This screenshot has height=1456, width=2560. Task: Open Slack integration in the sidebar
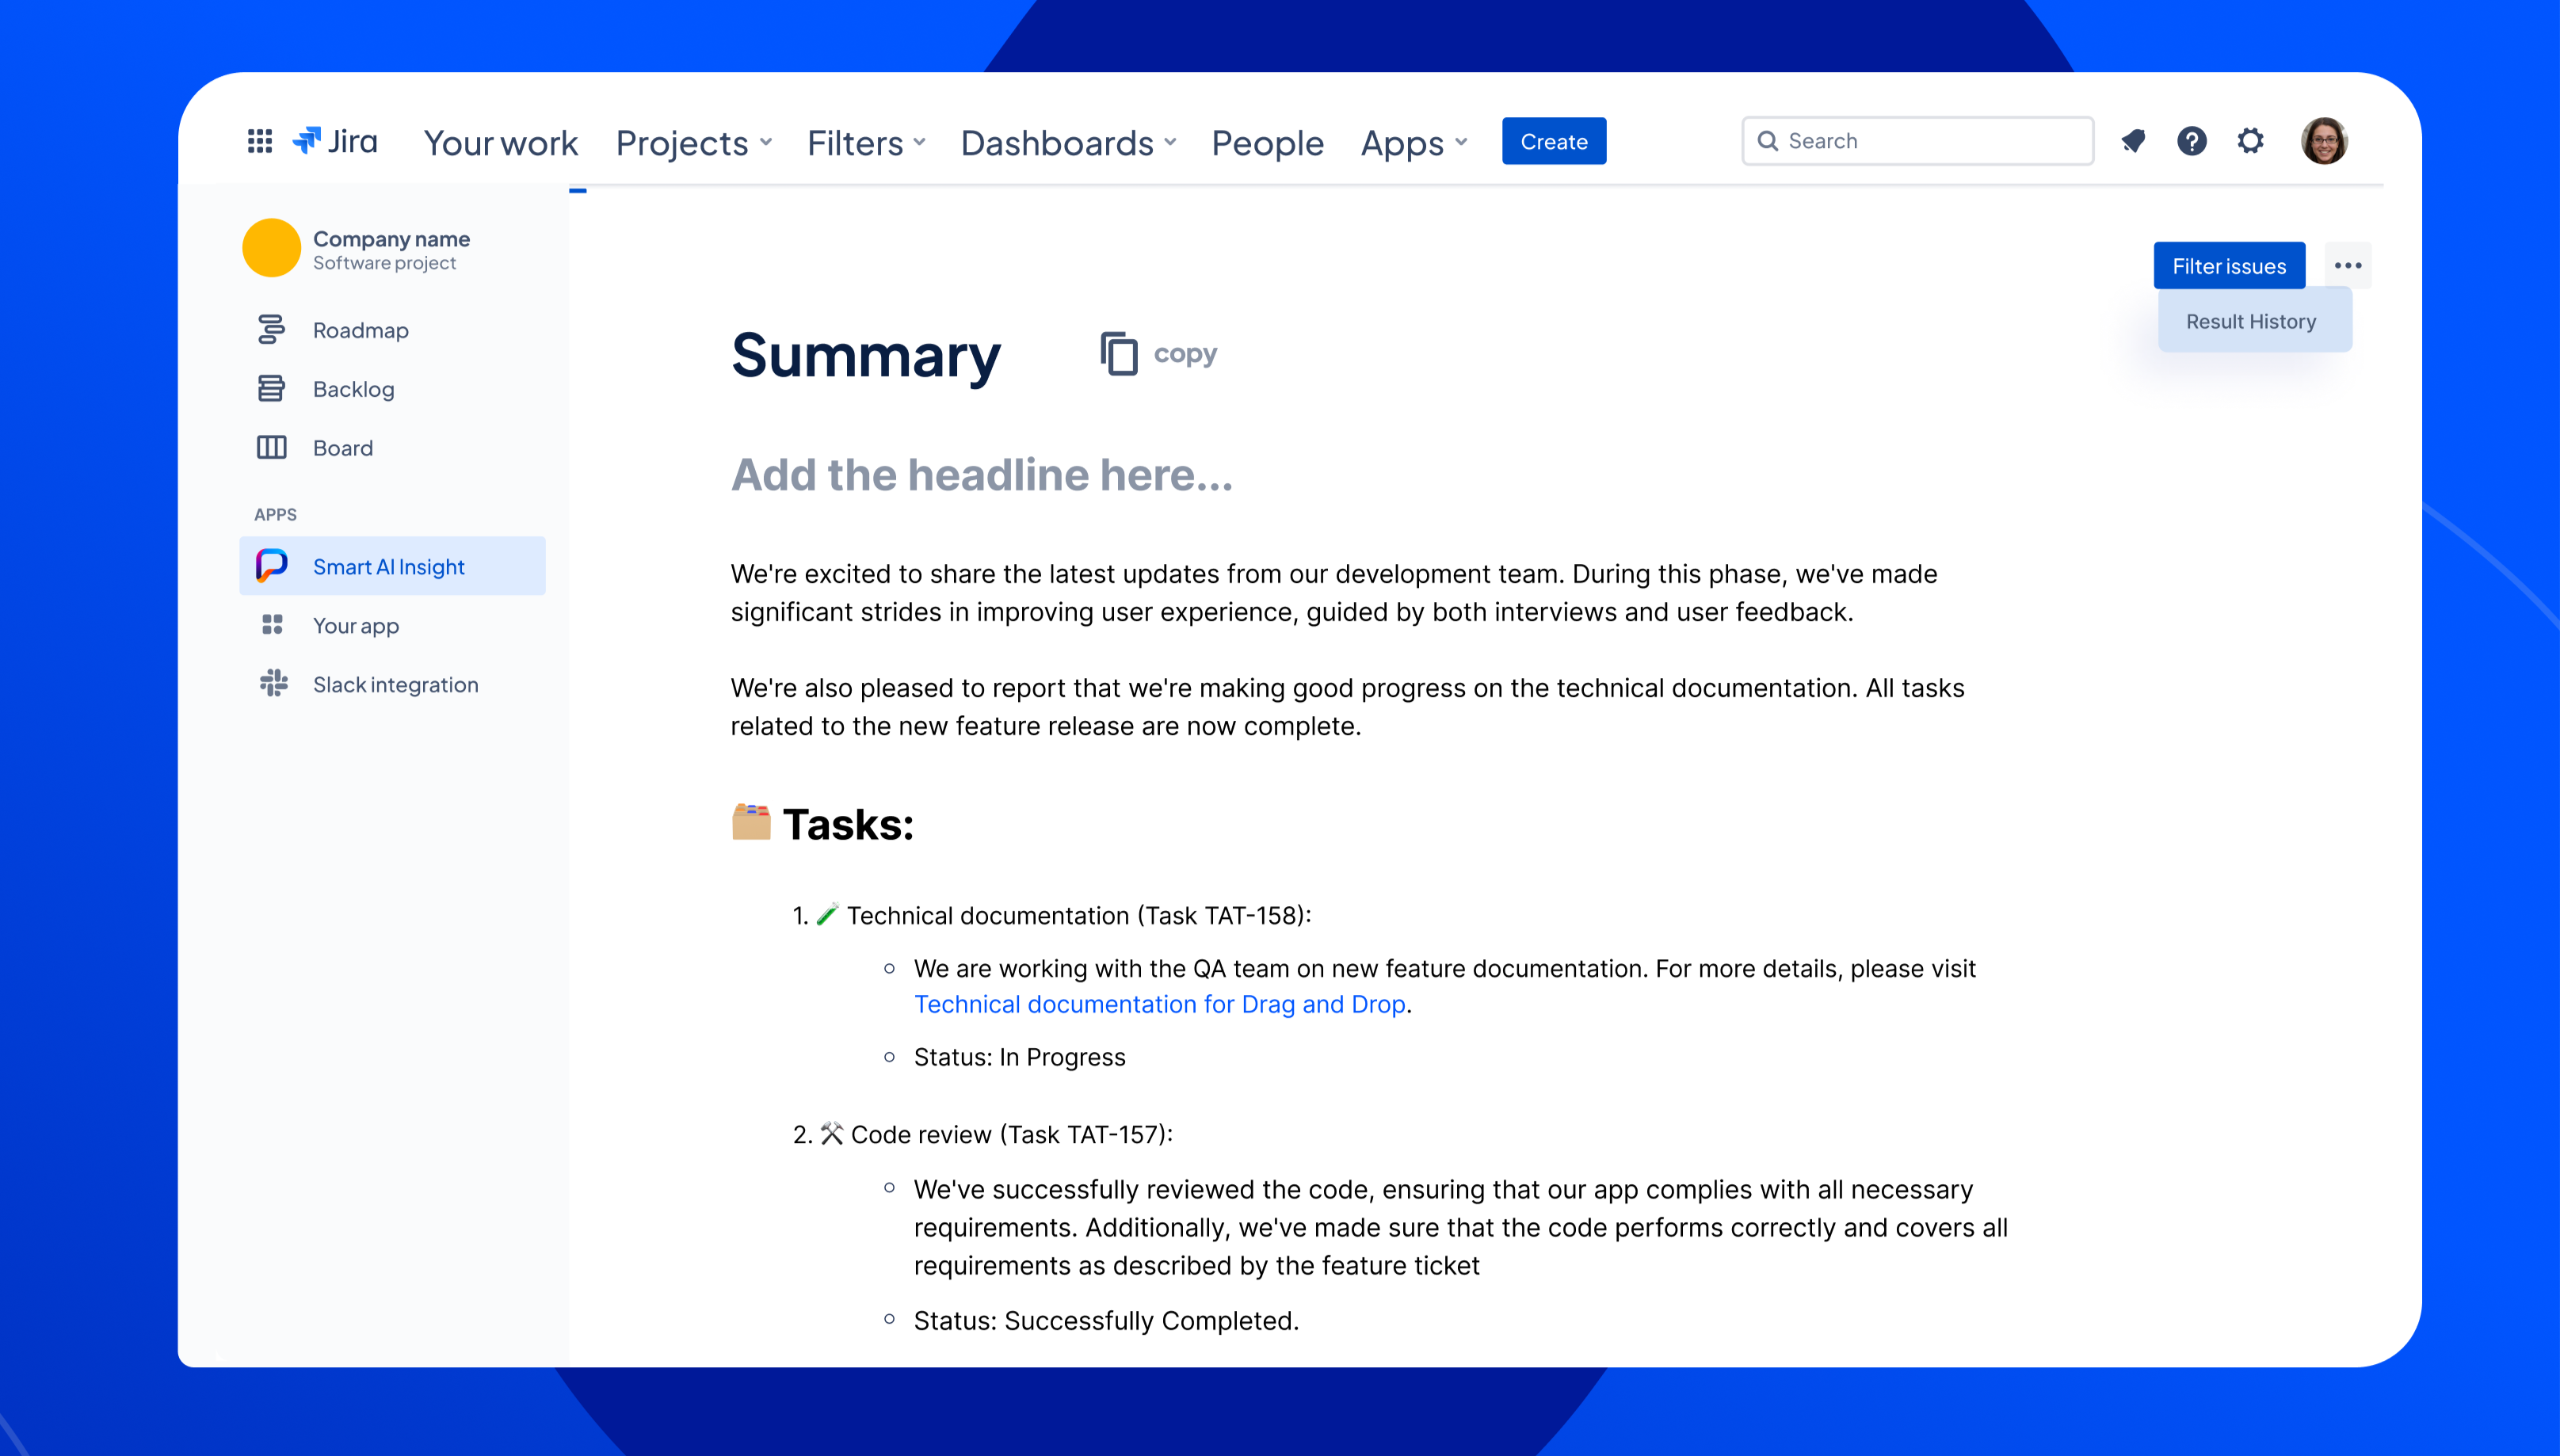[x=395, y=685]
